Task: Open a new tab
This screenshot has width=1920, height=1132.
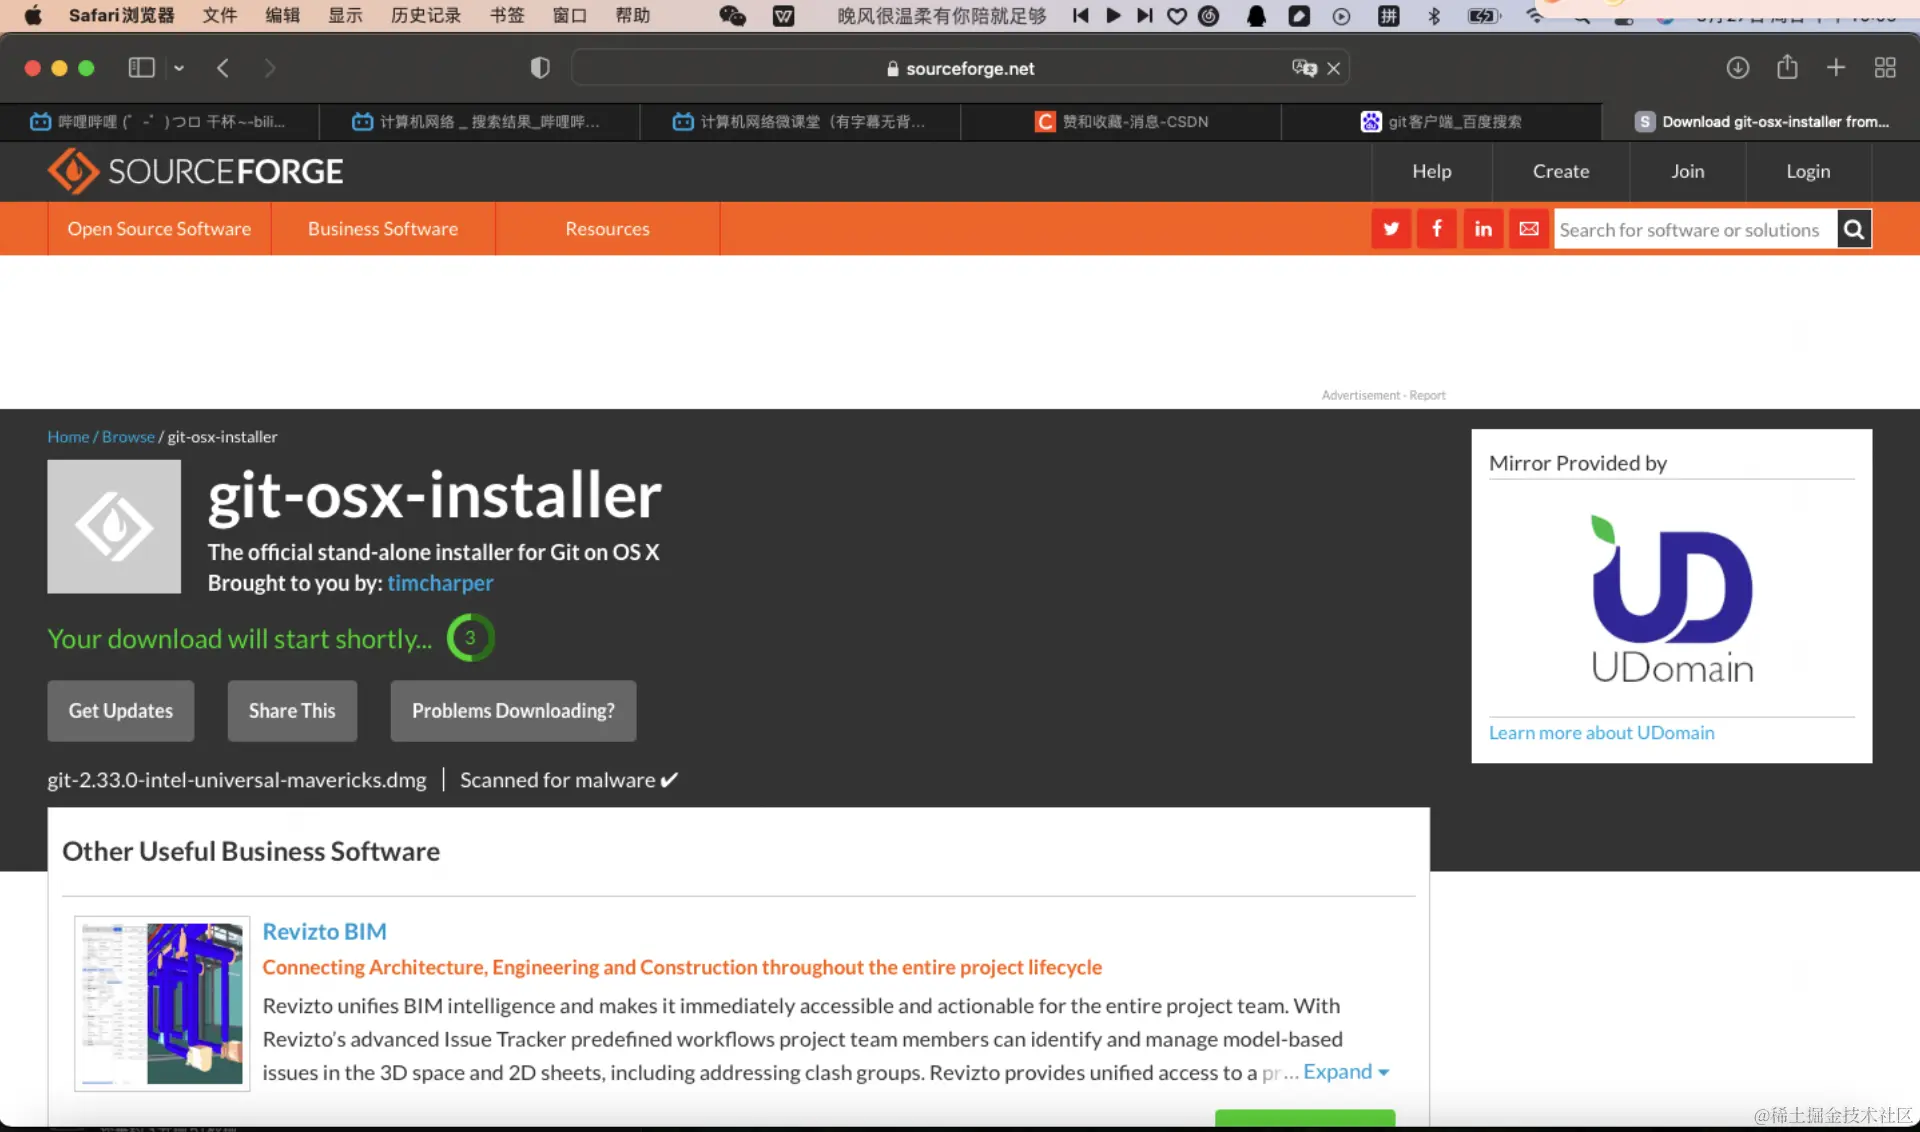Action: [1836, 68]
